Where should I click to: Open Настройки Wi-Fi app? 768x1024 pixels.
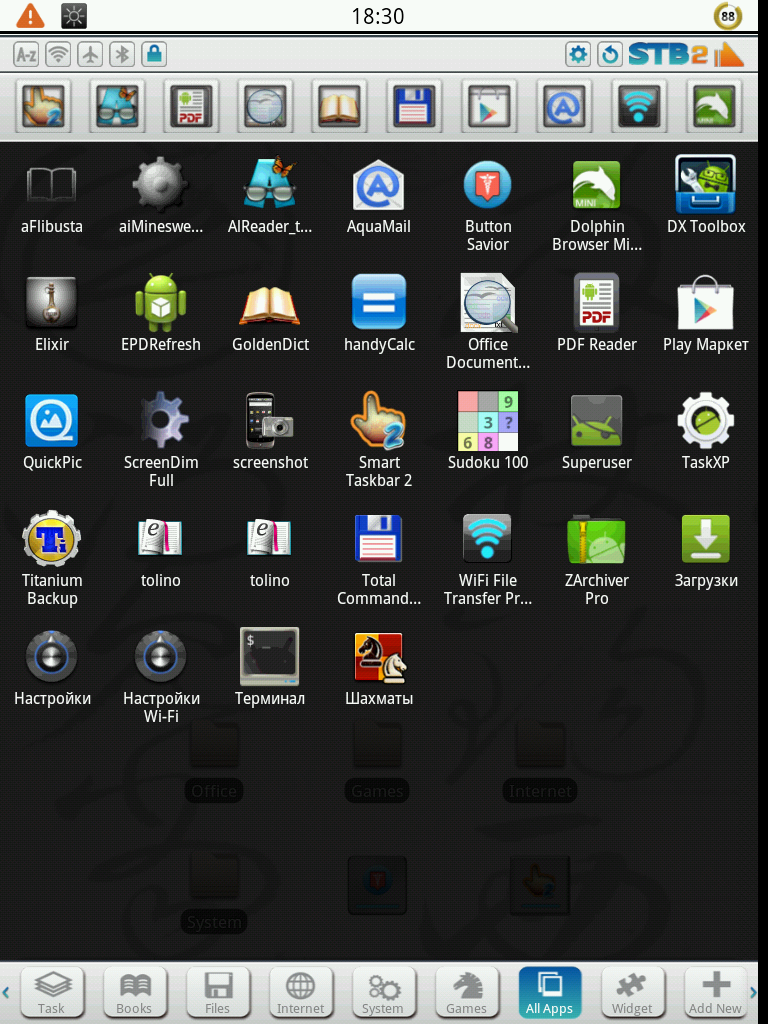(x=161, y=677)
